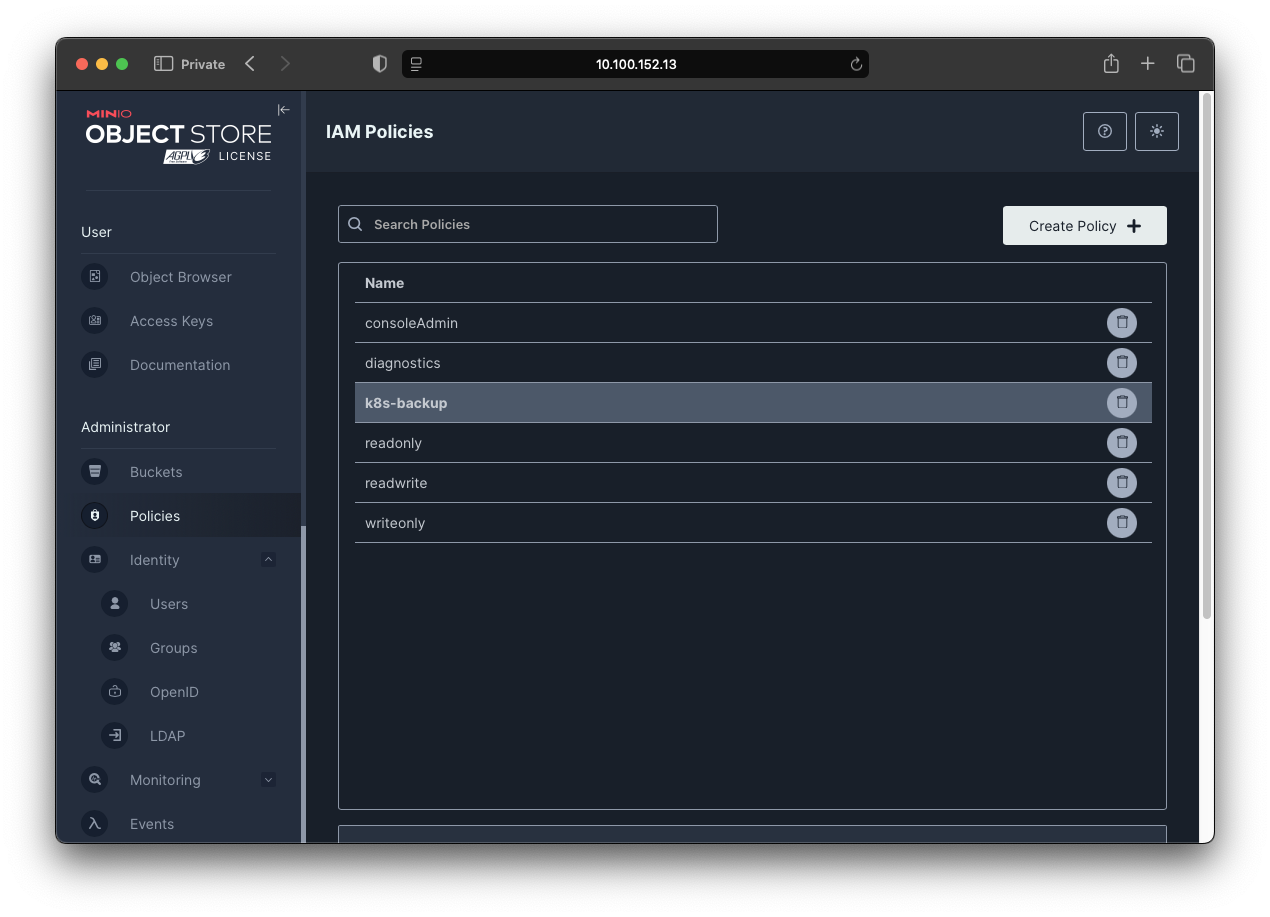Open Documentation from the sidebar menu
Screen dimensions: 1270x917
tap(180, 364)
